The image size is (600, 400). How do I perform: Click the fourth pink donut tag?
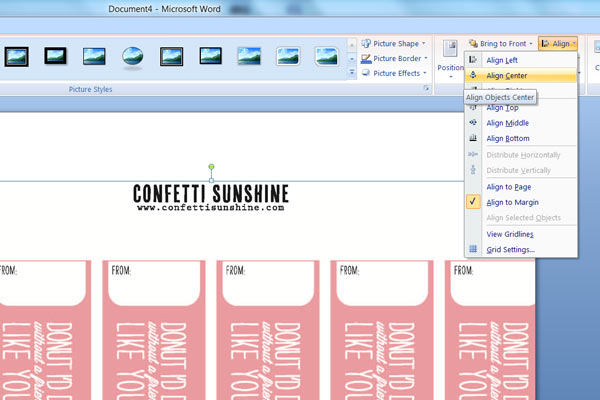pos(382,330)
